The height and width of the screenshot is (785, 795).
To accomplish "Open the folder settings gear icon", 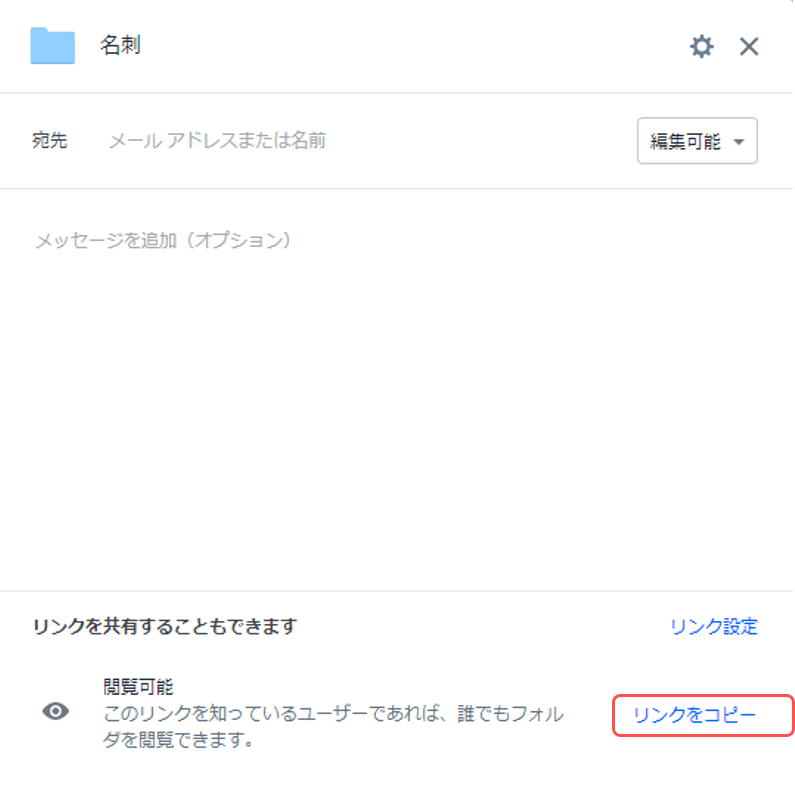I will click(702, 47).
